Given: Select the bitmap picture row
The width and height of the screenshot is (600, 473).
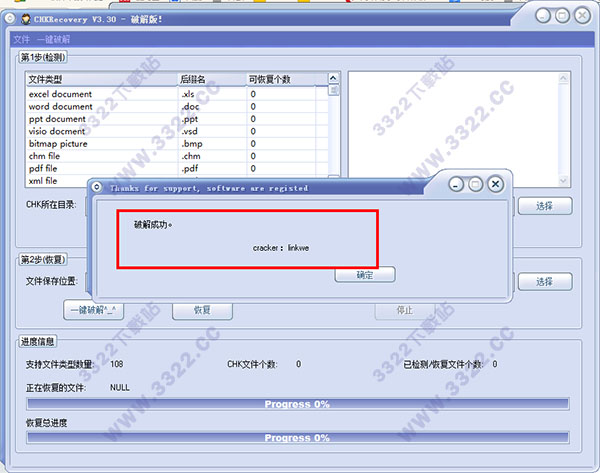Looking at the screenshot, I should [x=177, y=144].
